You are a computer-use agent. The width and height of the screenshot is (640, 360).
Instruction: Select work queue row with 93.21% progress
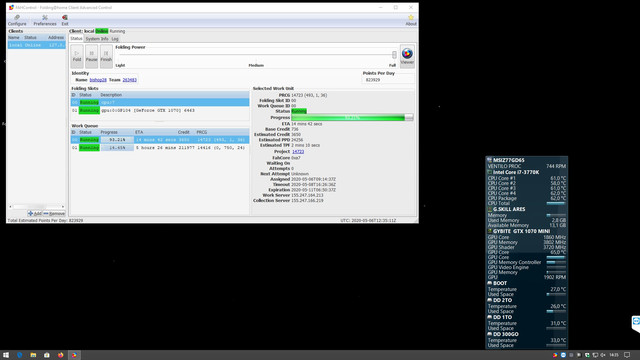[x=160, y=140]
